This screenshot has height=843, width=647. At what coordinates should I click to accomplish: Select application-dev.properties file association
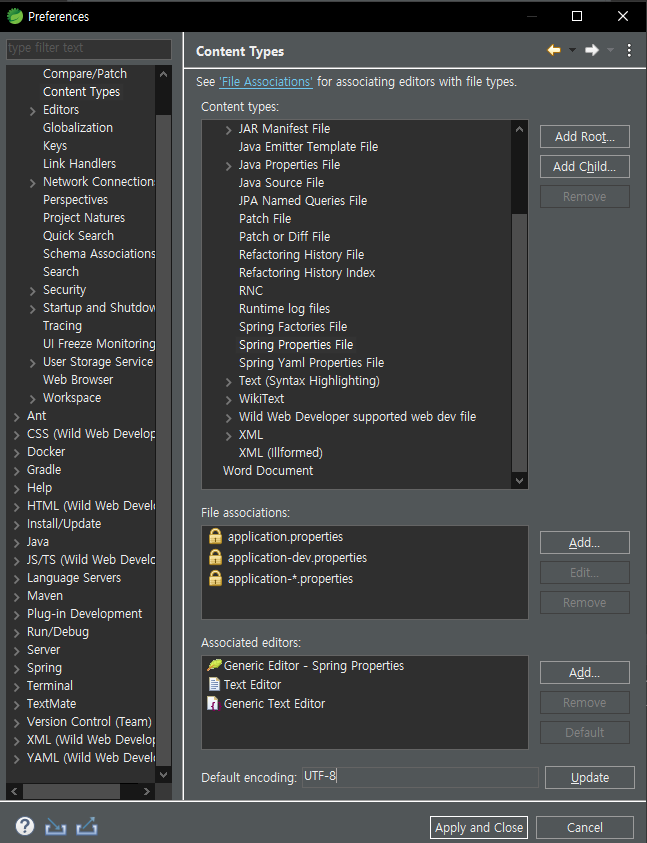(x=297, y=558)
